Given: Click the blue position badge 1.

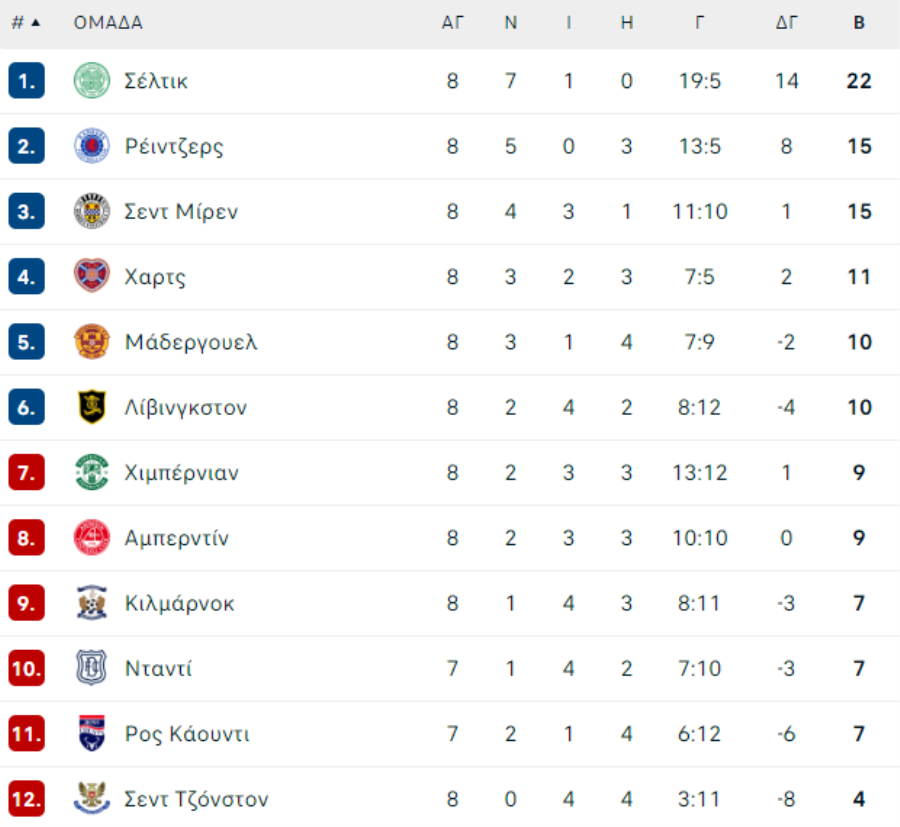Looking at the screenshot, I should (x=26, y=81).
